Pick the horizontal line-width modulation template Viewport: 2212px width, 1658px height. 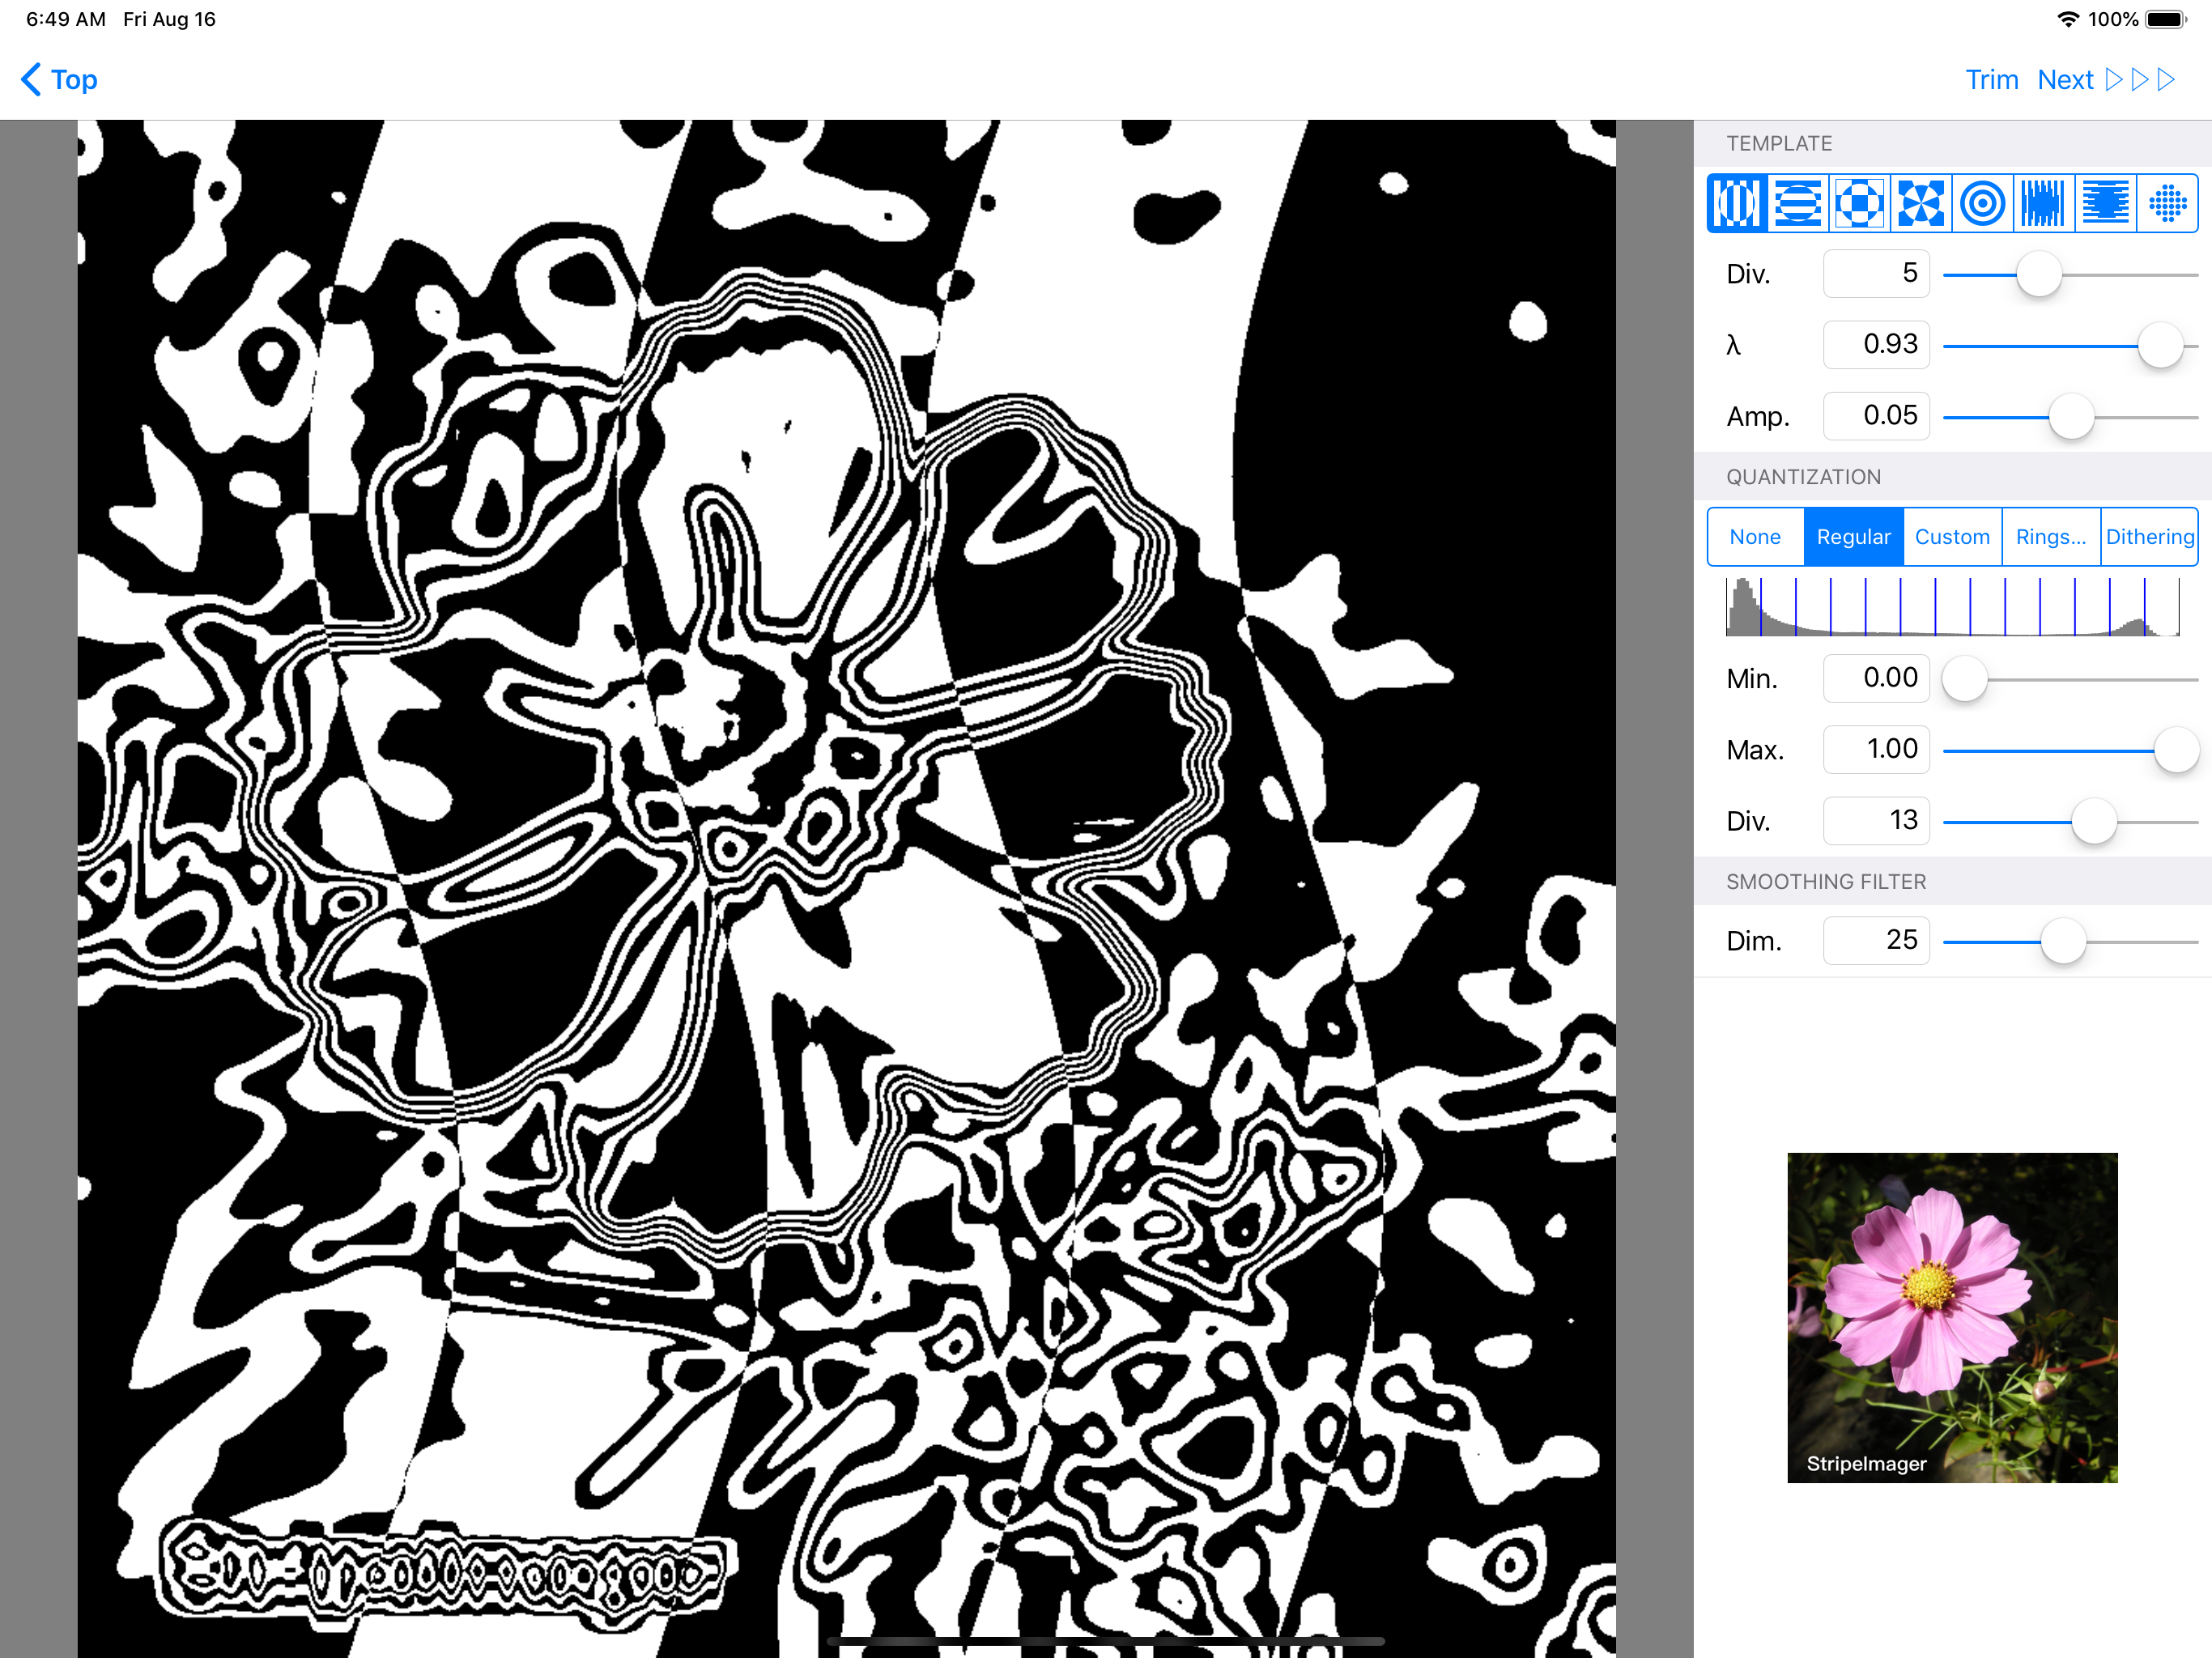pyautogui.click(x=2105, y=204)
